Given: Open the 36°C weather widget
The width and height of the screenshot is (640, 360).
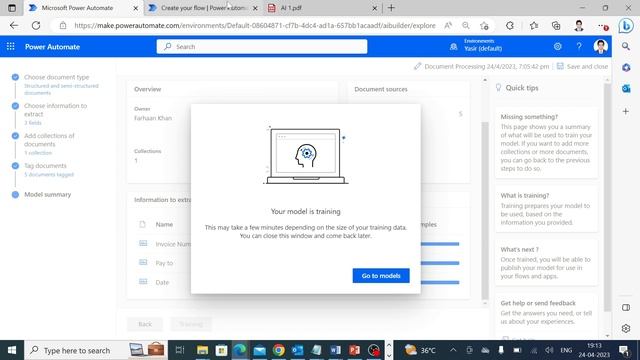Looking at the screenshot, I should [x=420, y=350].
